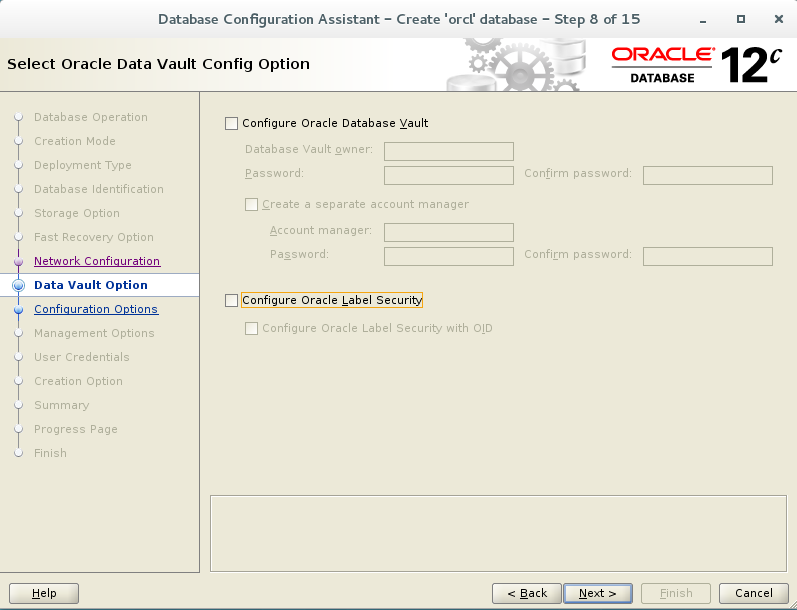Click the disabled Finish button

coord(676,593)
